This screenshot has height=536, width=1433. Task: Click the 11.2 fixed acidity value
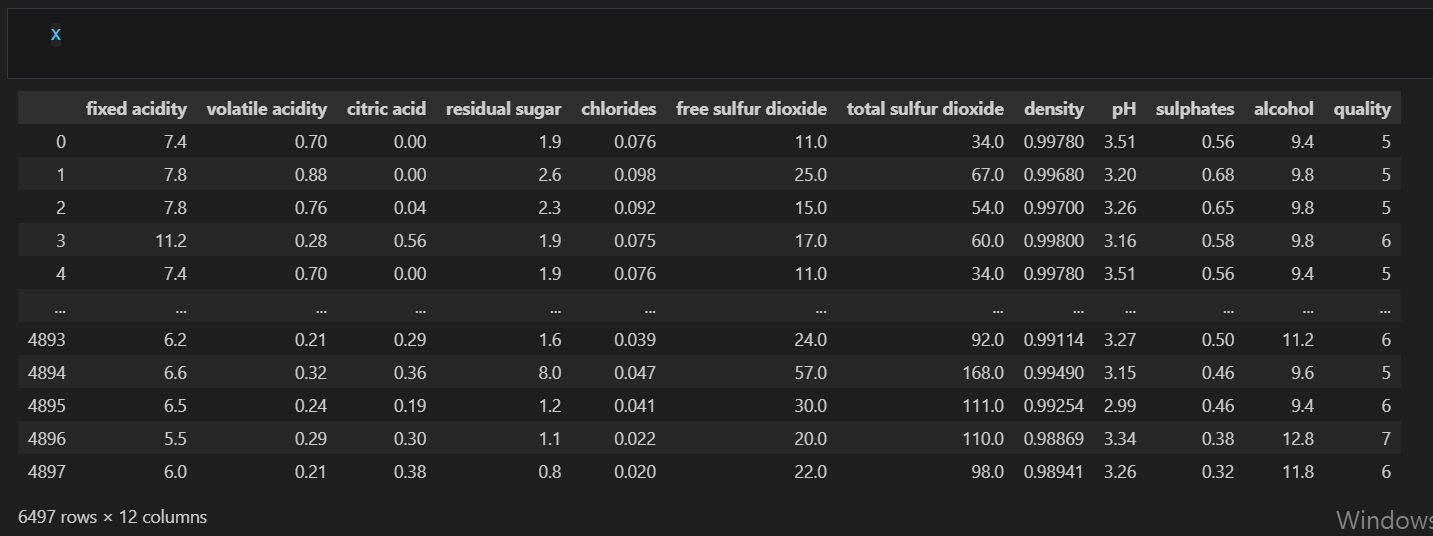[x=173, y=241]
